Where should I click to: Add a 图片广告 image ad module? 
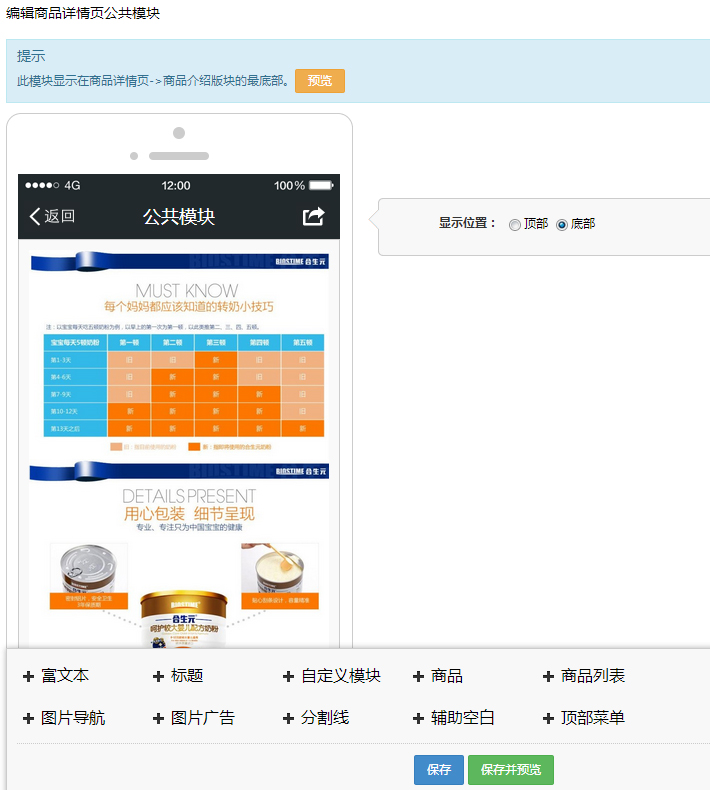pyautogui.click(x=194, y=718)
